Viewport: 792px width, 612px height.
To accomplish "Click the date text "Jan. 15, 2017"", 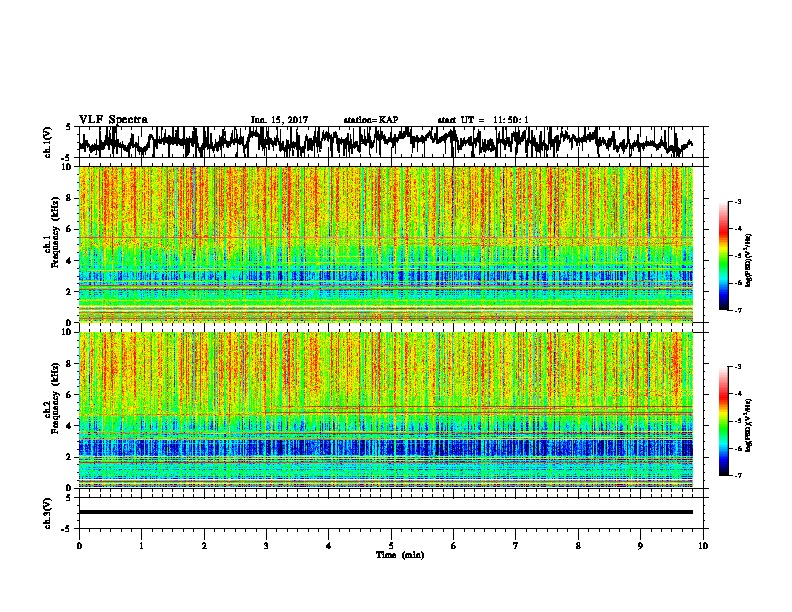I will [x=279, y=120].
